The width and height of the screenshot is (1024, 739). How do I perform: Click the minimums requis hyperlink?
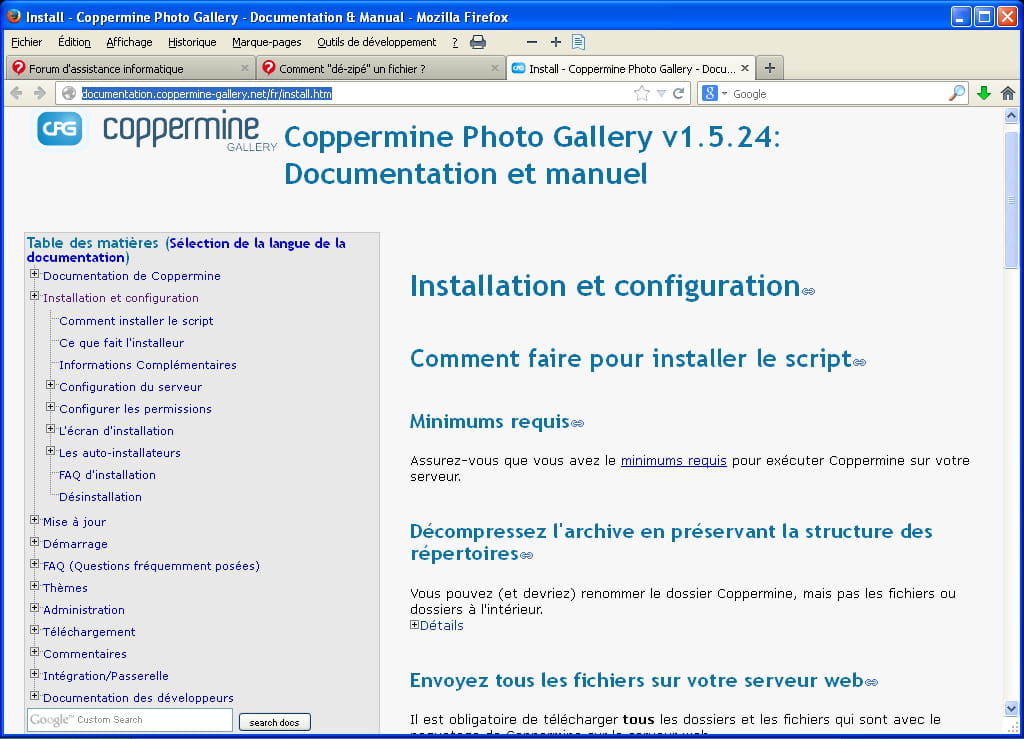[673, 461]
